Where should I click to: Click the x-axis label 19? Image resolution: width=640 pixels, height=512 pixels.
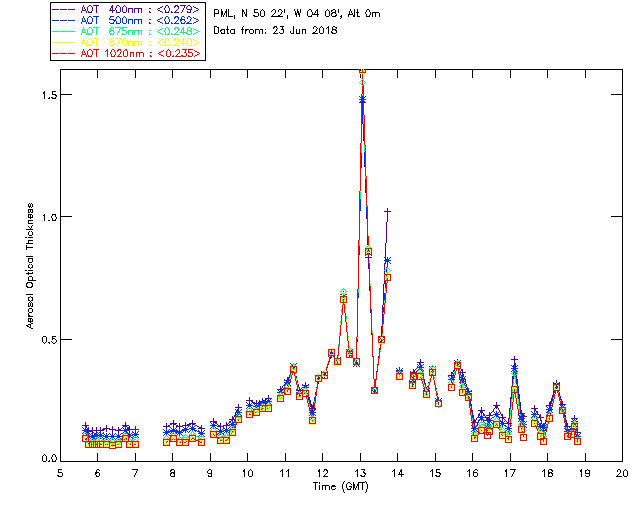585,473
